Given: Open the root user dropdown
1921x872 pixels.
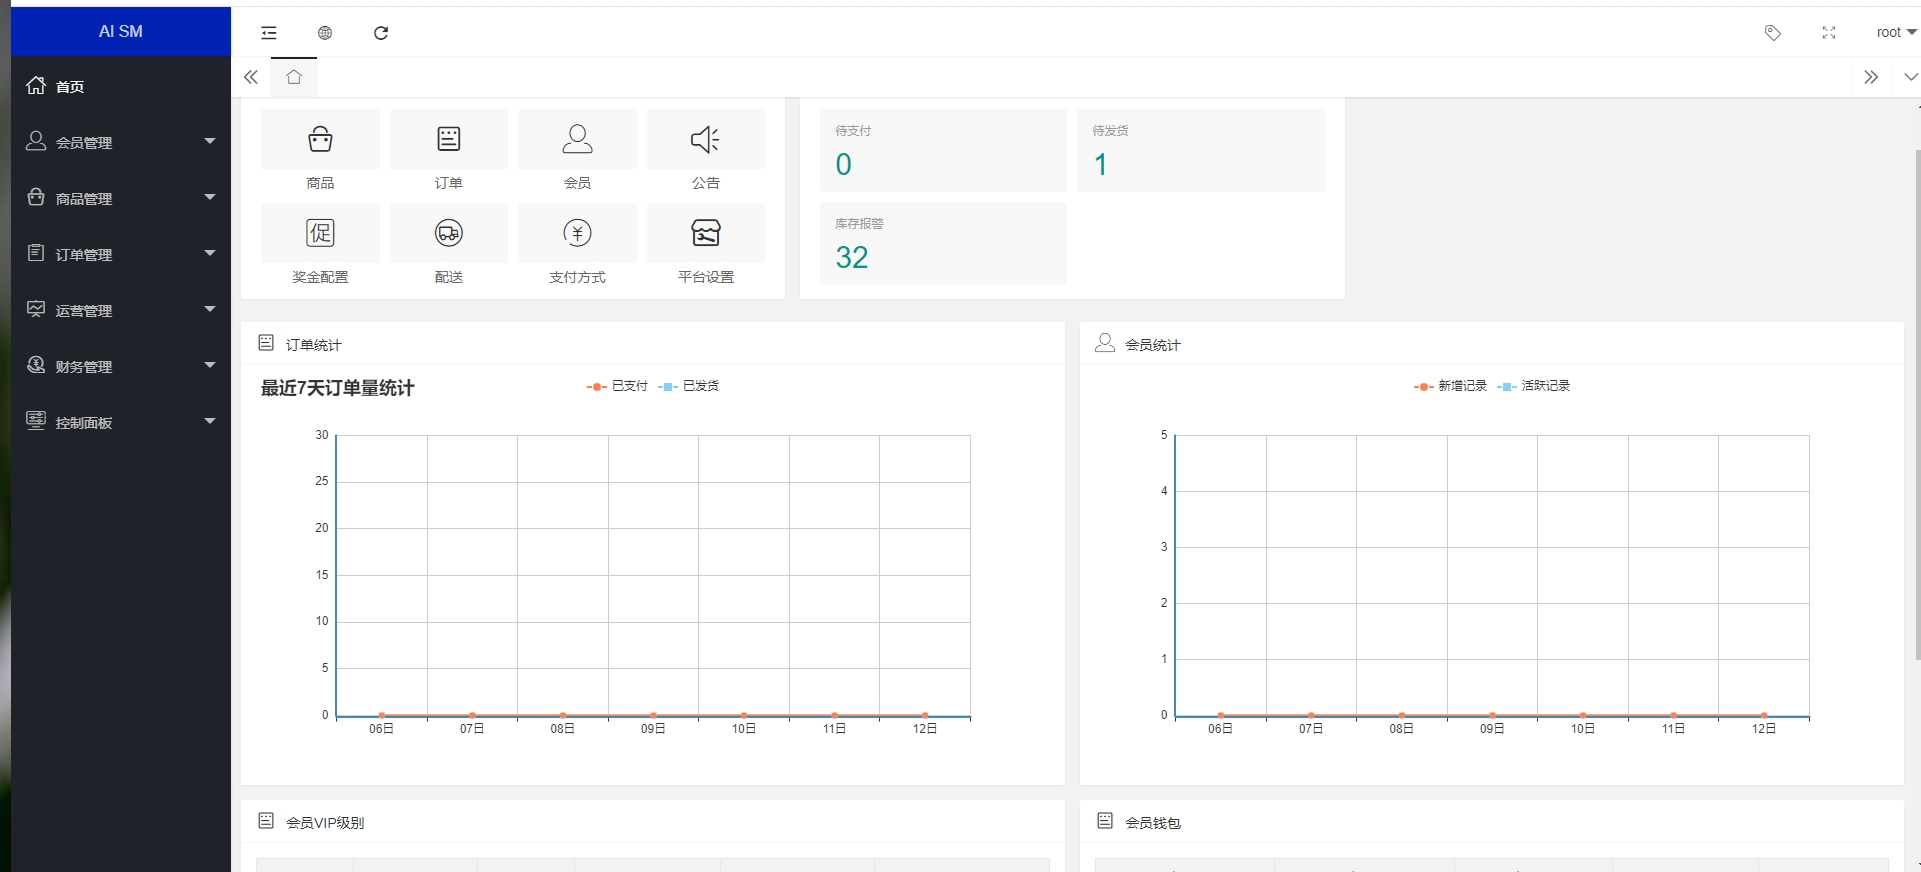Looking at the screenshot, I should tap(1896, 32).
